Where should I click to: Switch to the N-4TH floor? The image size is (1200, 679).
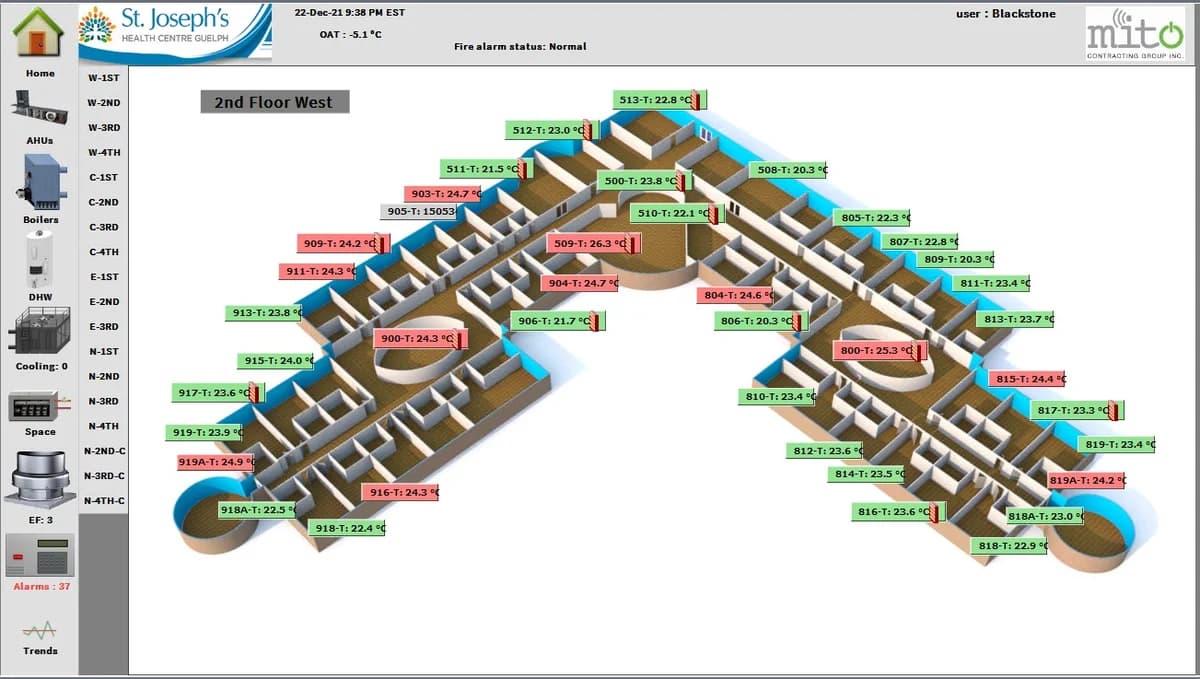coord(103,426)
